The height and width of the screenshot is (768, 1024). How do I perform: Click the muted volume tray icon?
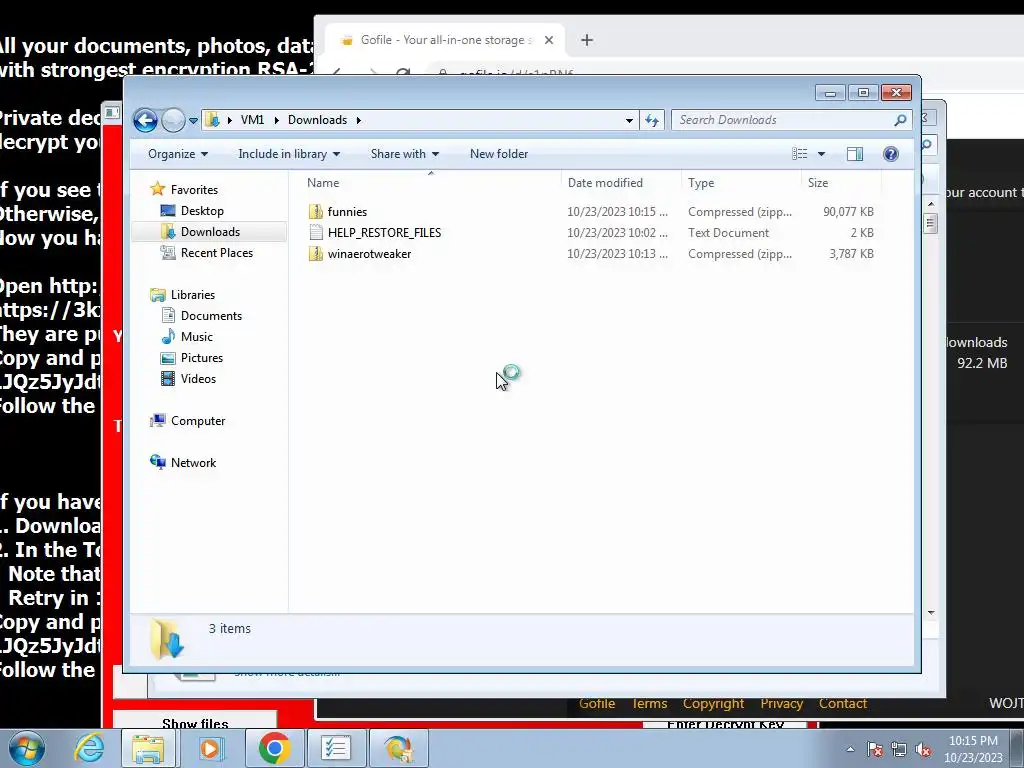923,749
